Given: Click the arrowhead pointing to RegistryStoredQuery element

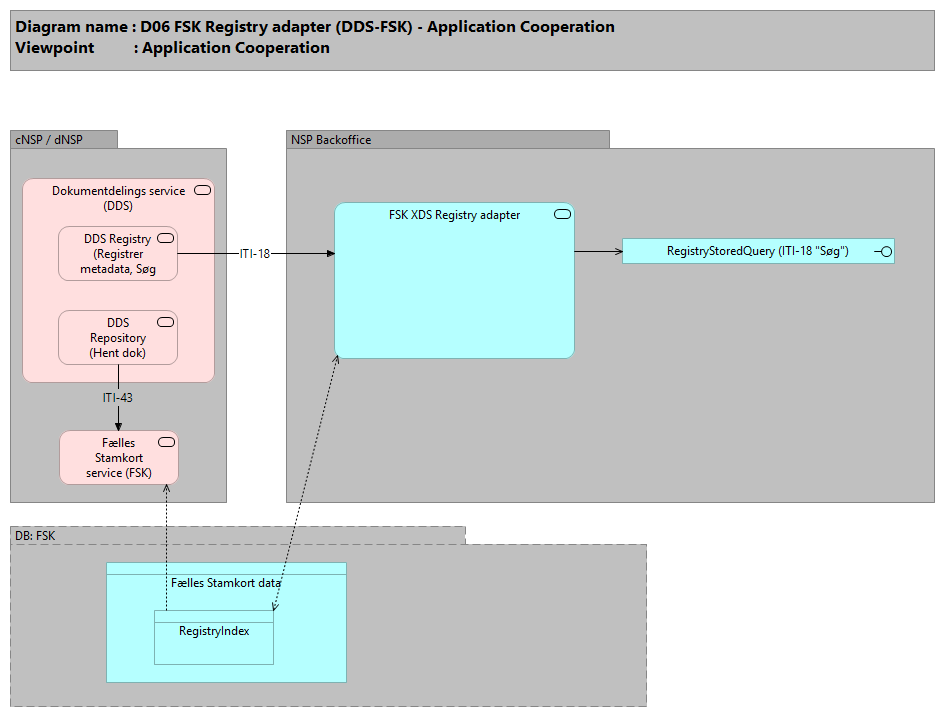Looking at the screenshot, I should pos(617,251).
